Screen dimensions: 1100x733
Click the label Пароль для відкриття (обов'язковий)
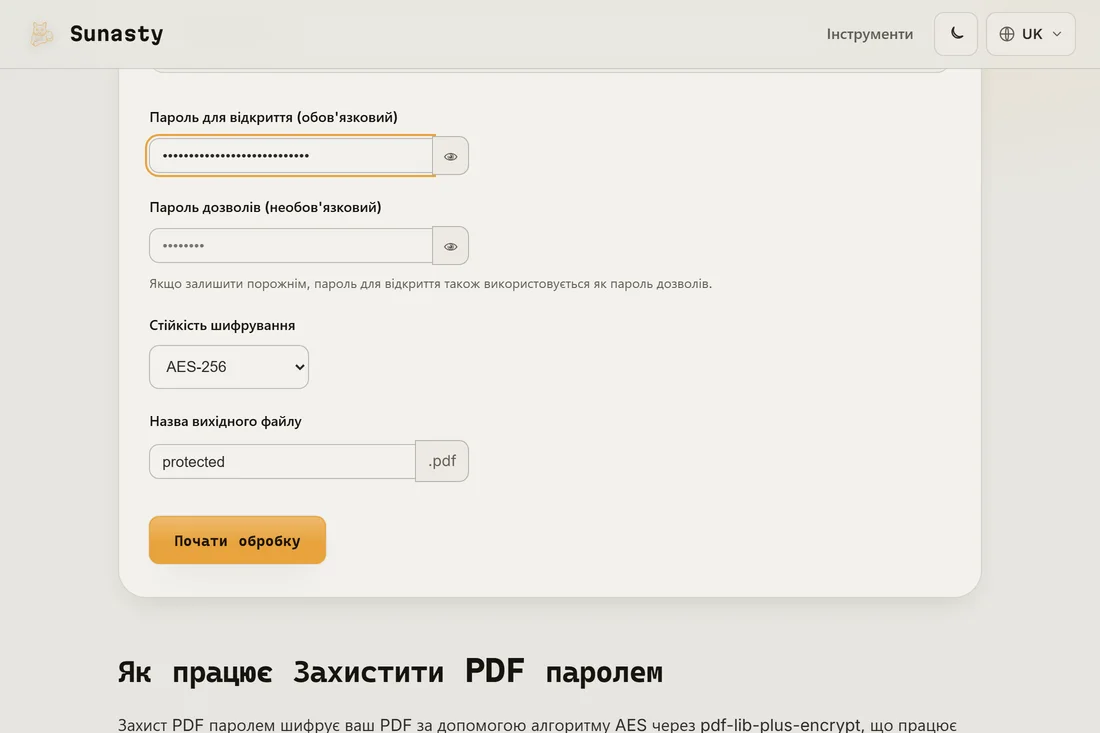point(274,117)
